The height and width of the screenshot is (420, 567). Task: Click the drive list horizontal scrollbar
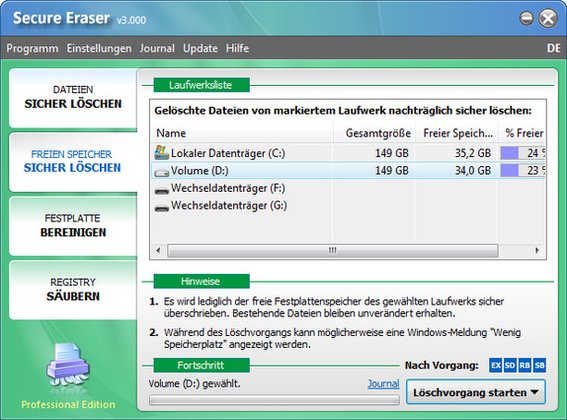pos(333,250)
